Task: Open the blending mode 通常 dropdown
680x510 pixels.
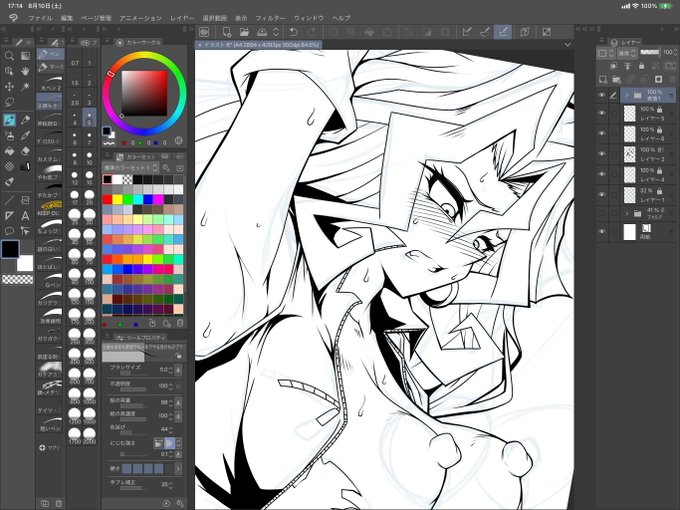Action: [x=627, y=53]
